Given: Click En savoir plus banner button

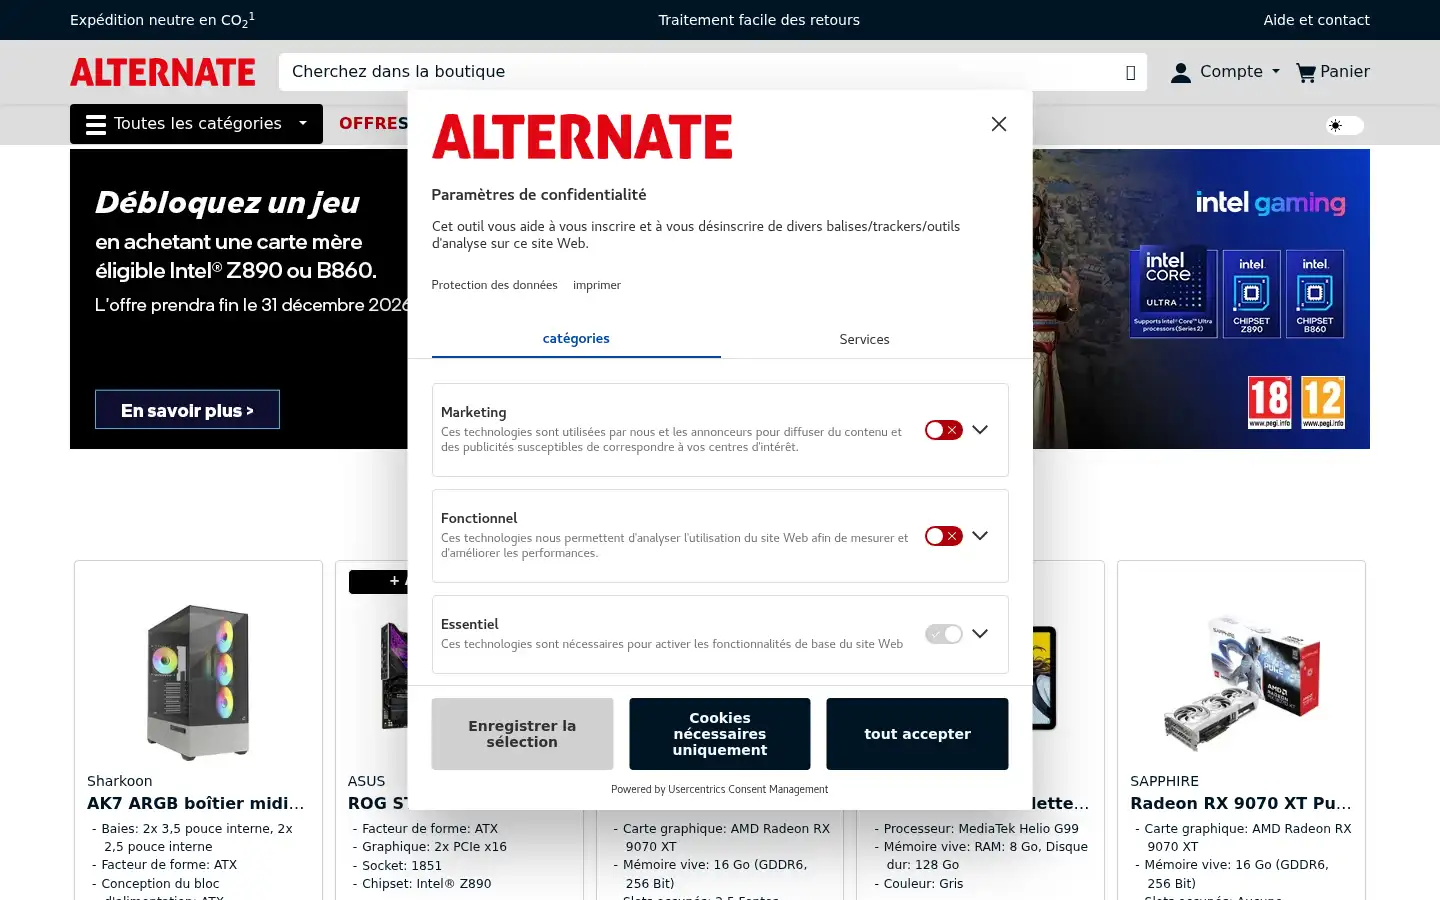Looking at the screenshot, I should [187, 410].
